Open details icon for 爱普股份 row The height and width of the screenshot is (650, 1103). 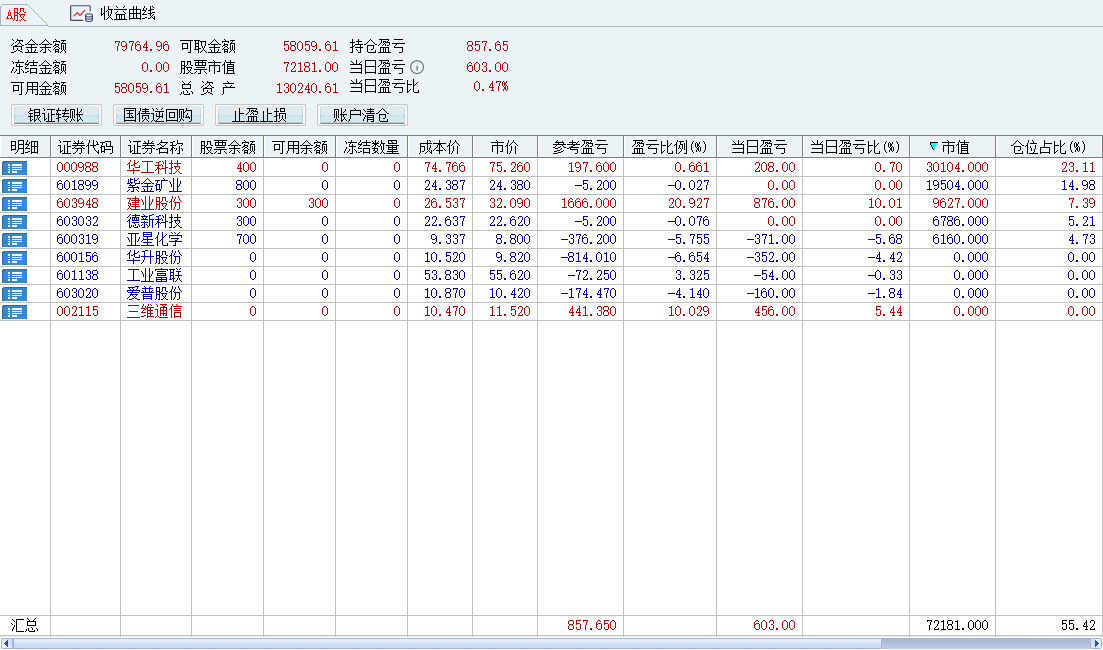coord(14,293)
